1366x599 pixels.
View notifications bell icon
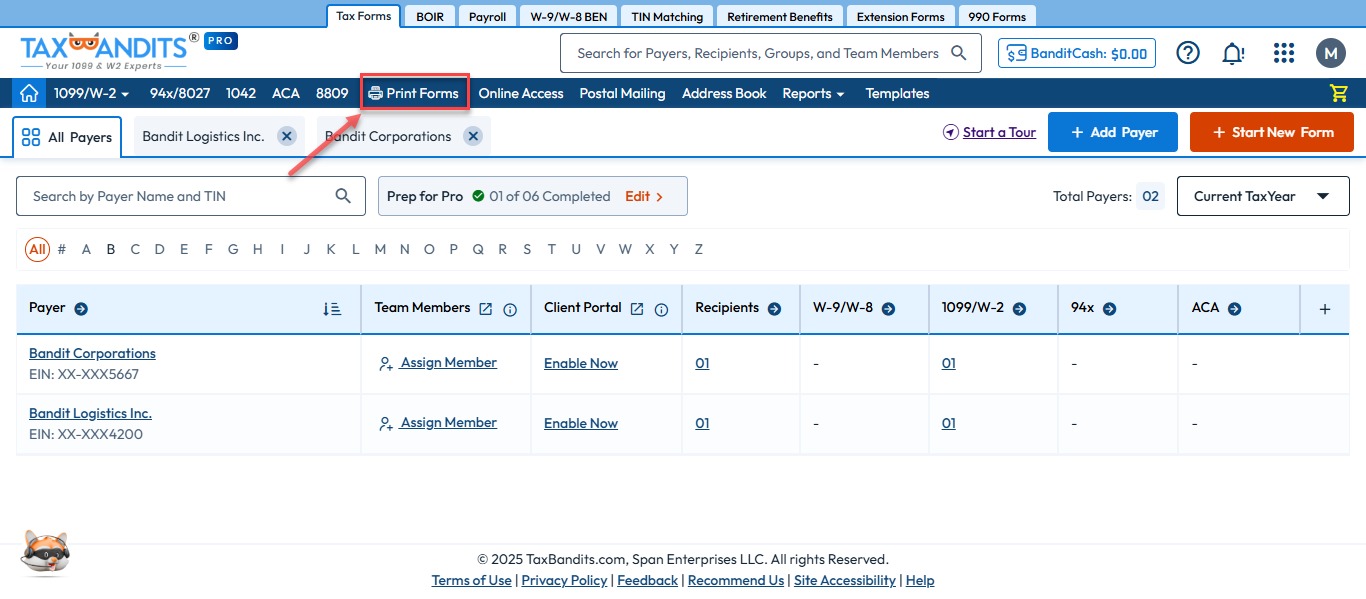1235,53
